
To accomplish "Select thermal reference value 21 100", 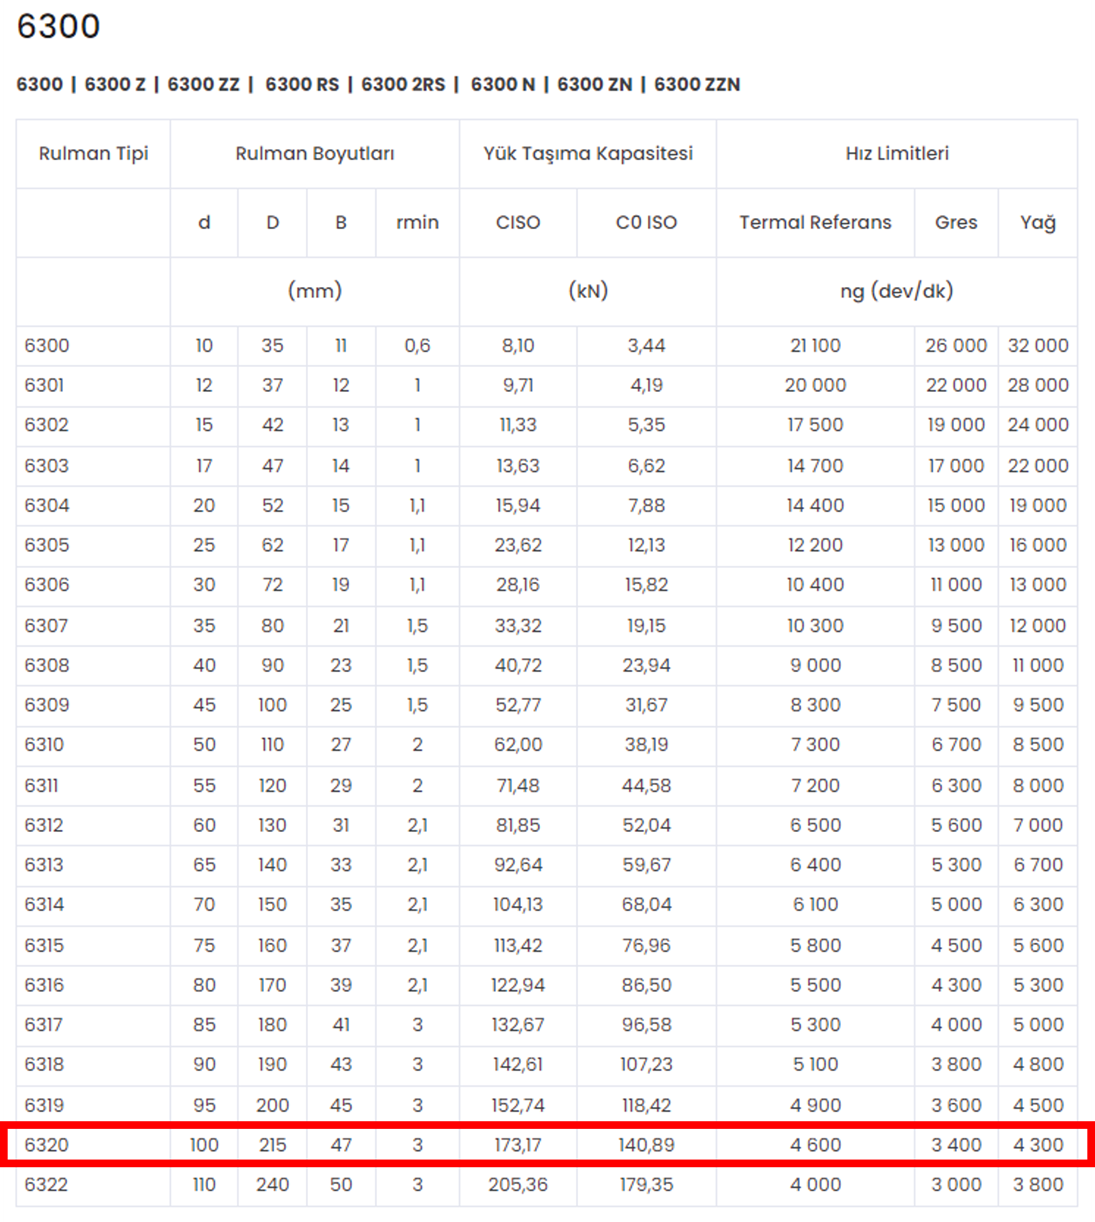I will (815, 345).
